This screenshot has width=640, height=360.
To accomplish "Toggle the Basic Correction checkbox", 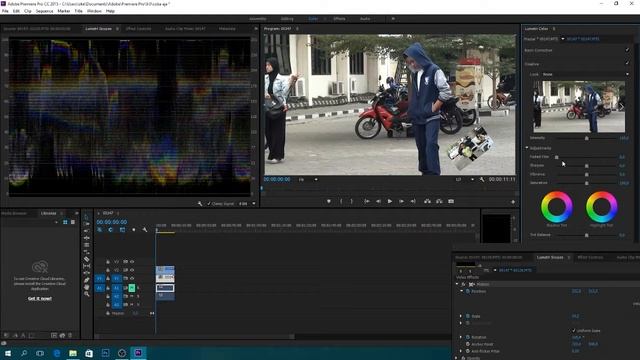I will pyautogui.click(x=627, y=50).
